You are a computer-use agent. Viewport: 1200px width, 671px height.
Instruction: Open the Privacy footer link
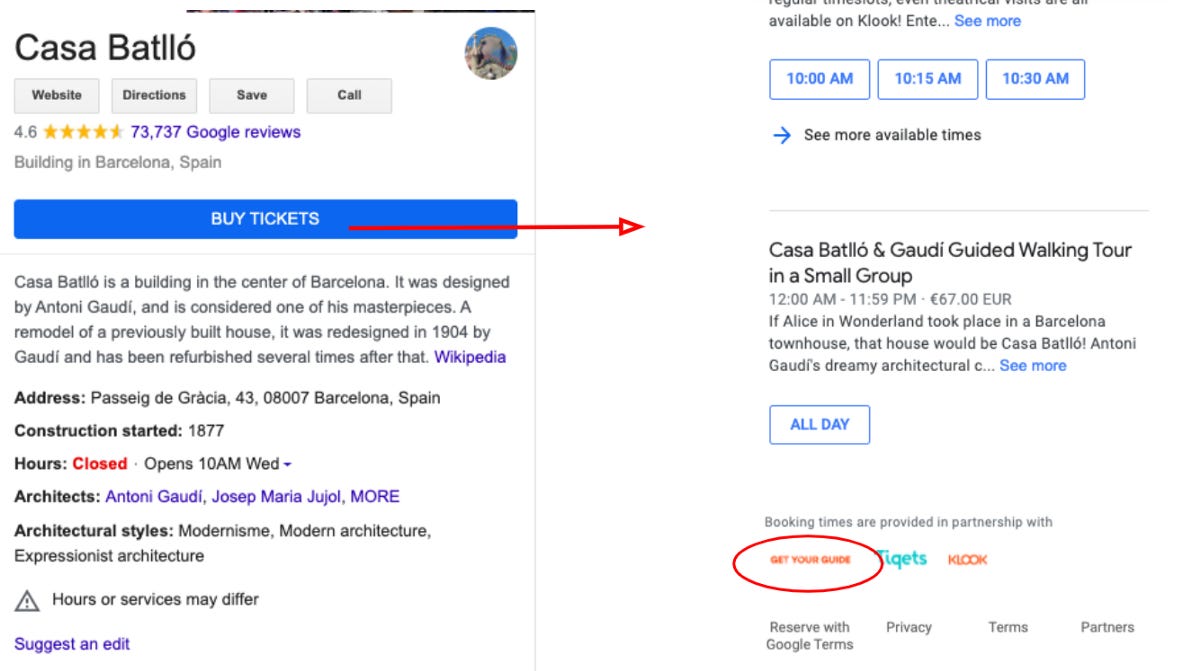(x=908, y=627)
